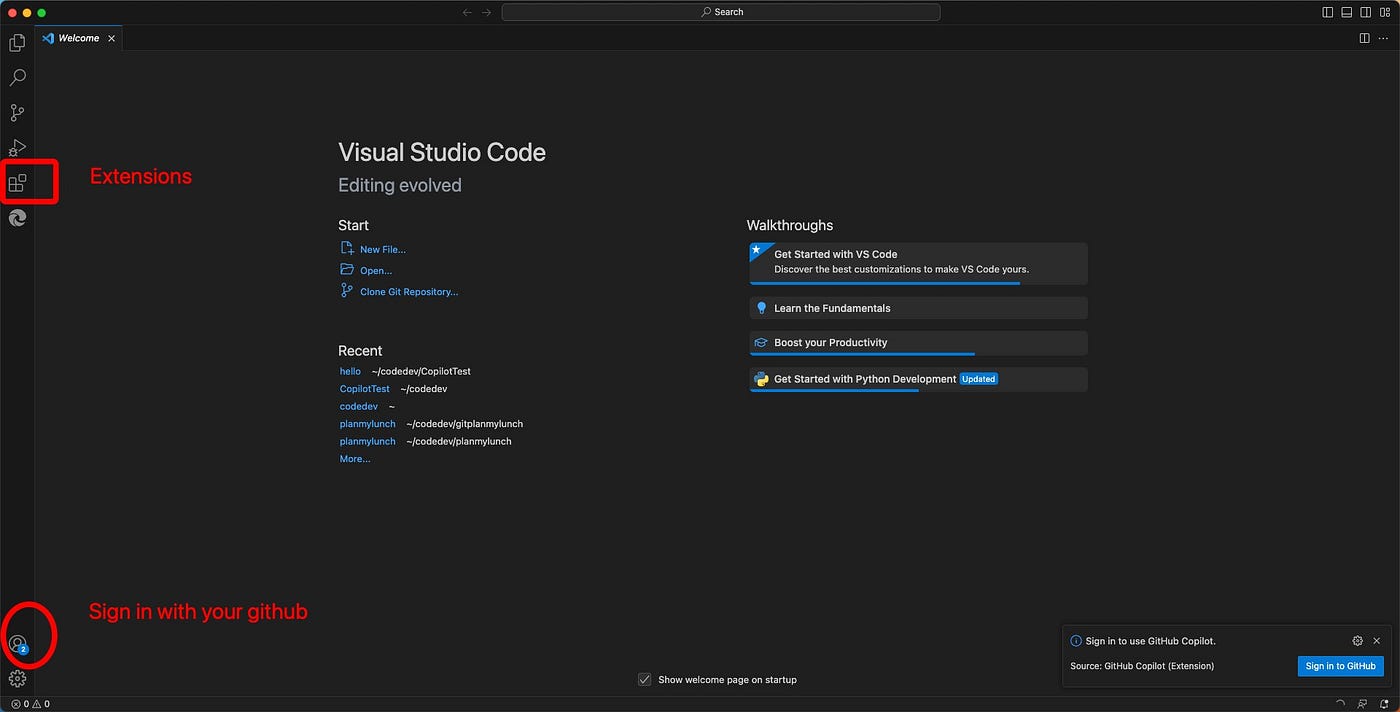The height and width of the screenshot is (712, 1400).
Task: Toggle the bottom panel layout icon
Action: (x=1347, y=12)
